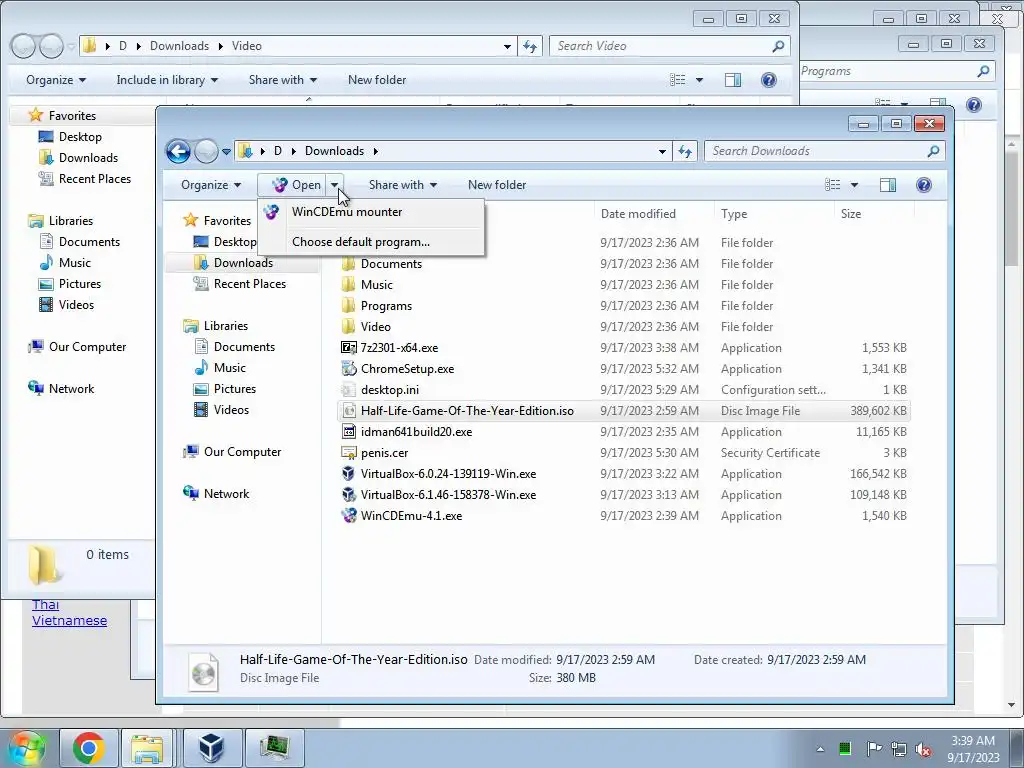Open view options dropdown in Downloads window

[x=854, y=185]
